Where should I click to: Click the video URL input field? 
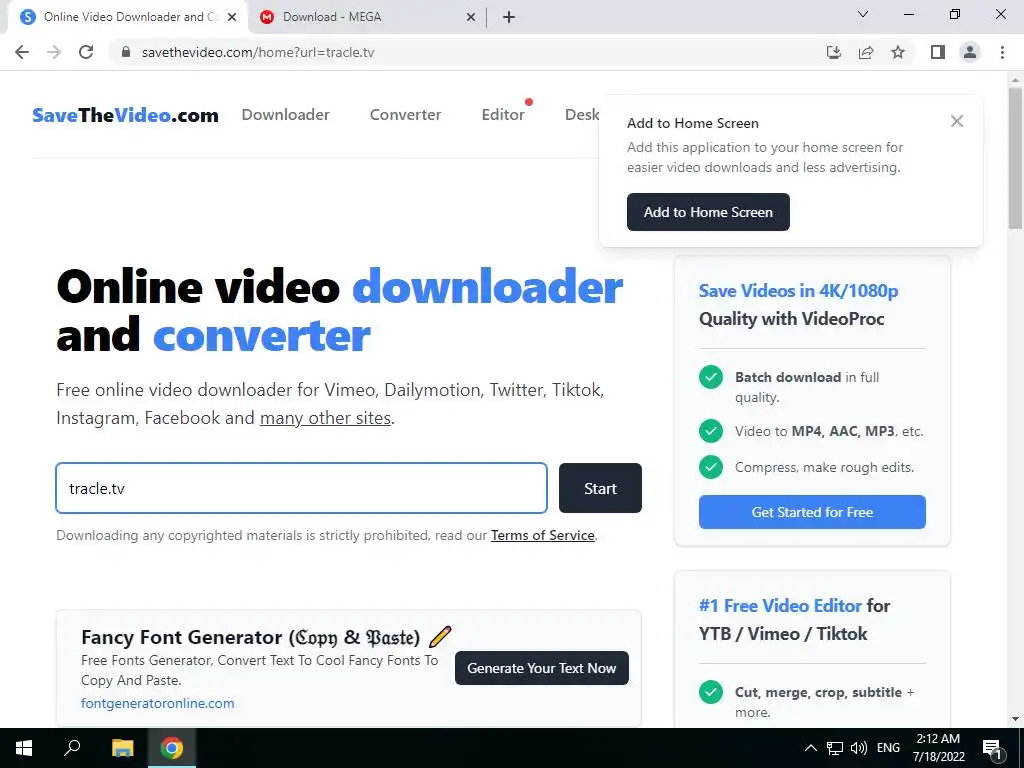pos(301,488)
